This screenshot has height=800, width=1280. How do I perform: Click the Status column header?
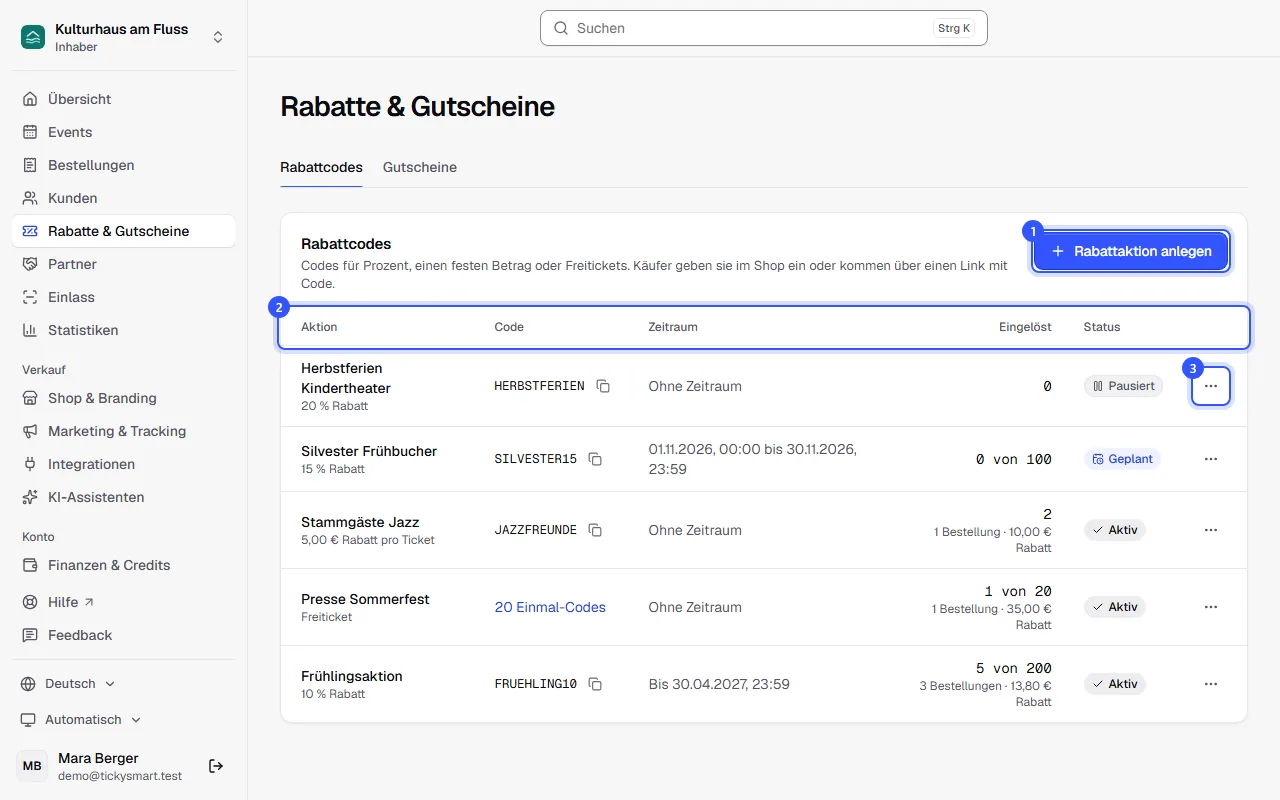pyautogui.click(x=1102, y=327)
